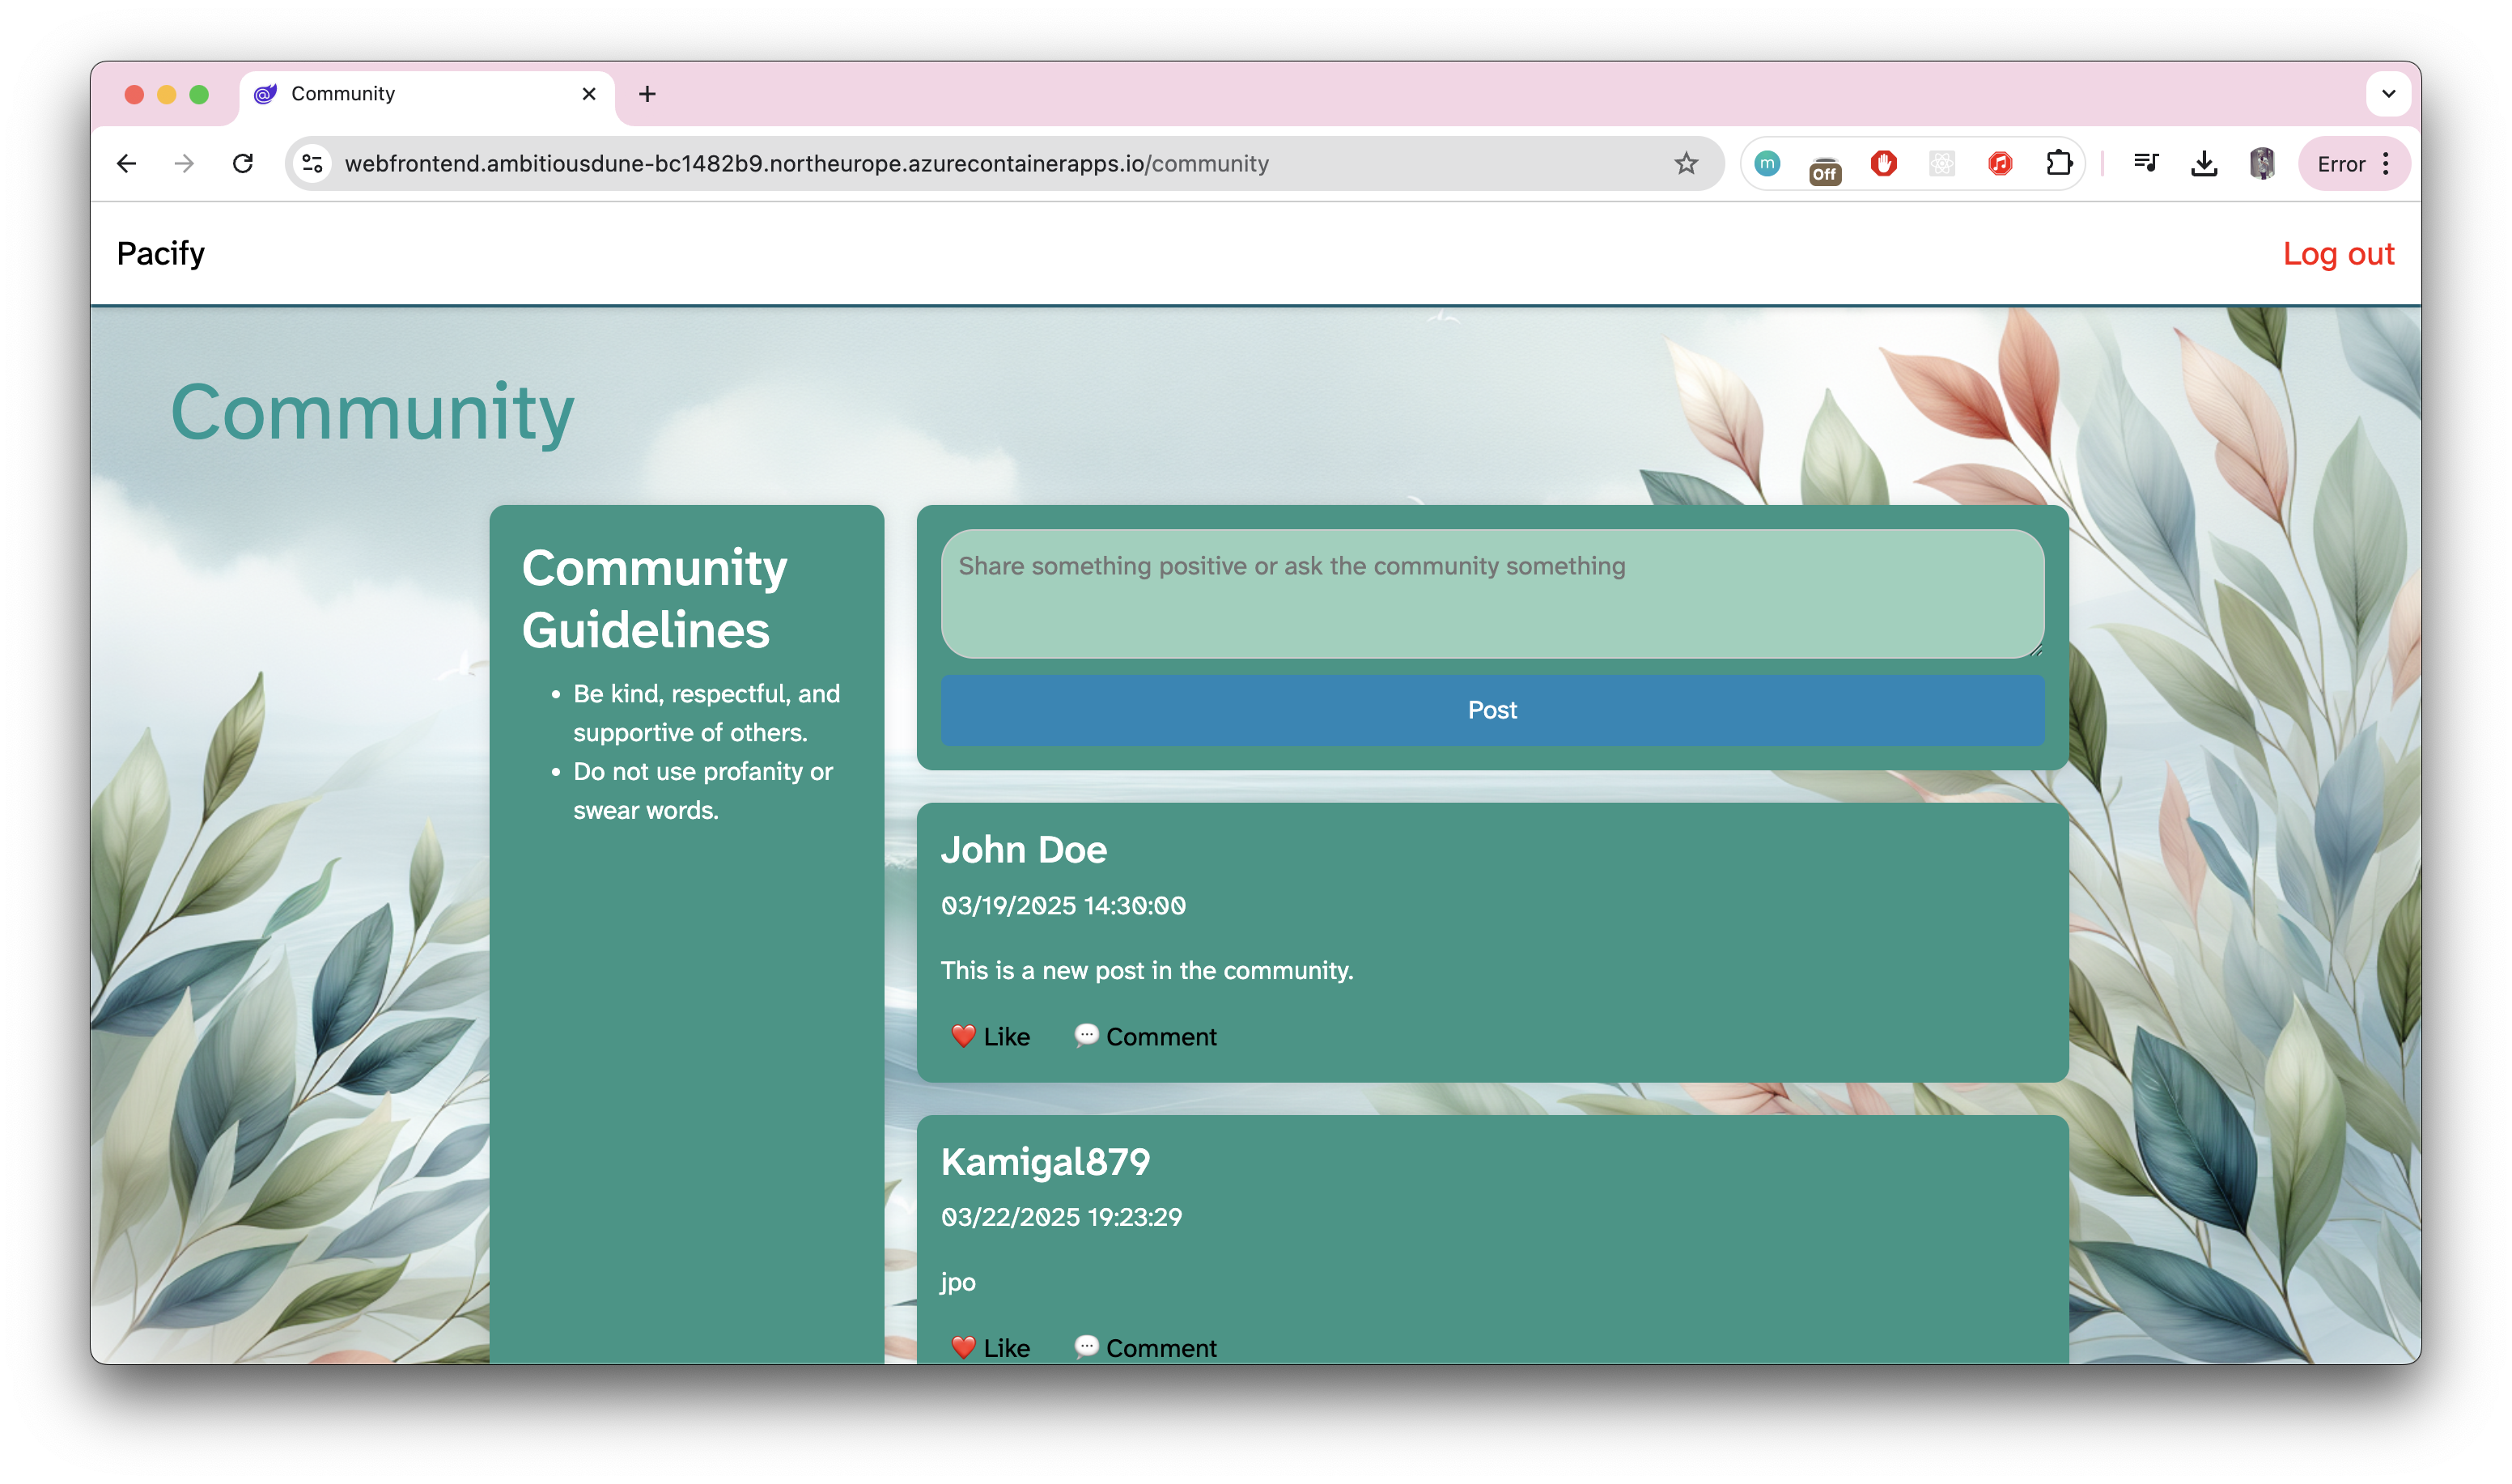
Task: Open the site information icon in address bar
Action: coord(312,163)
